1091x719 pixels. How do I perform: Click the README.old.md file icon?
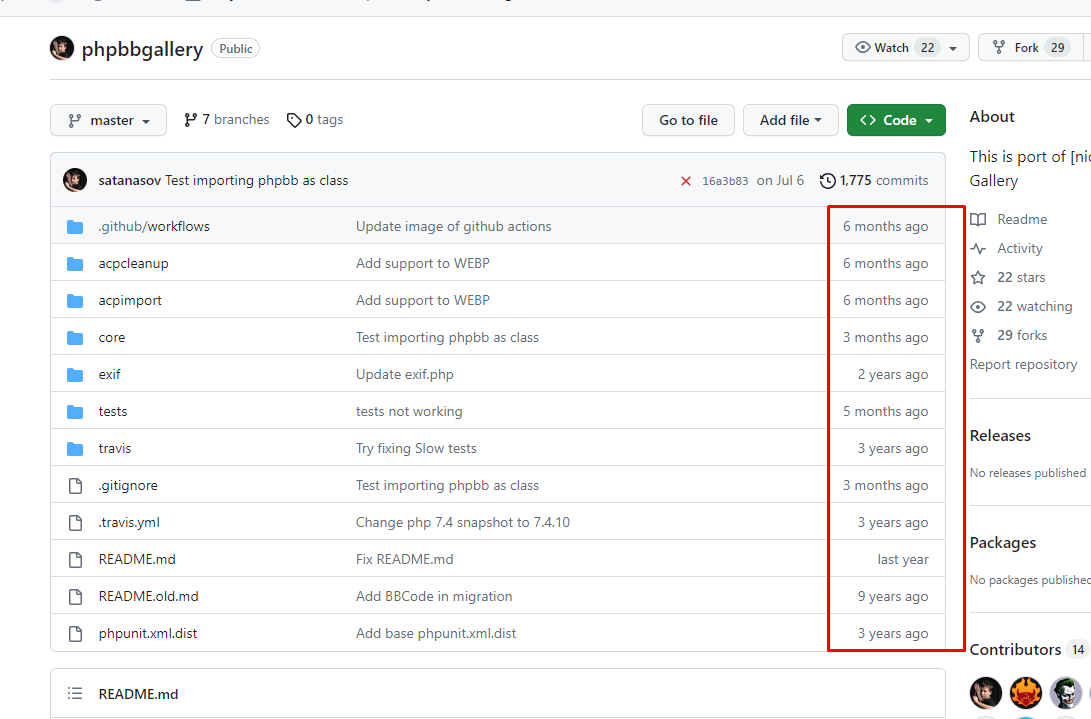75,596
